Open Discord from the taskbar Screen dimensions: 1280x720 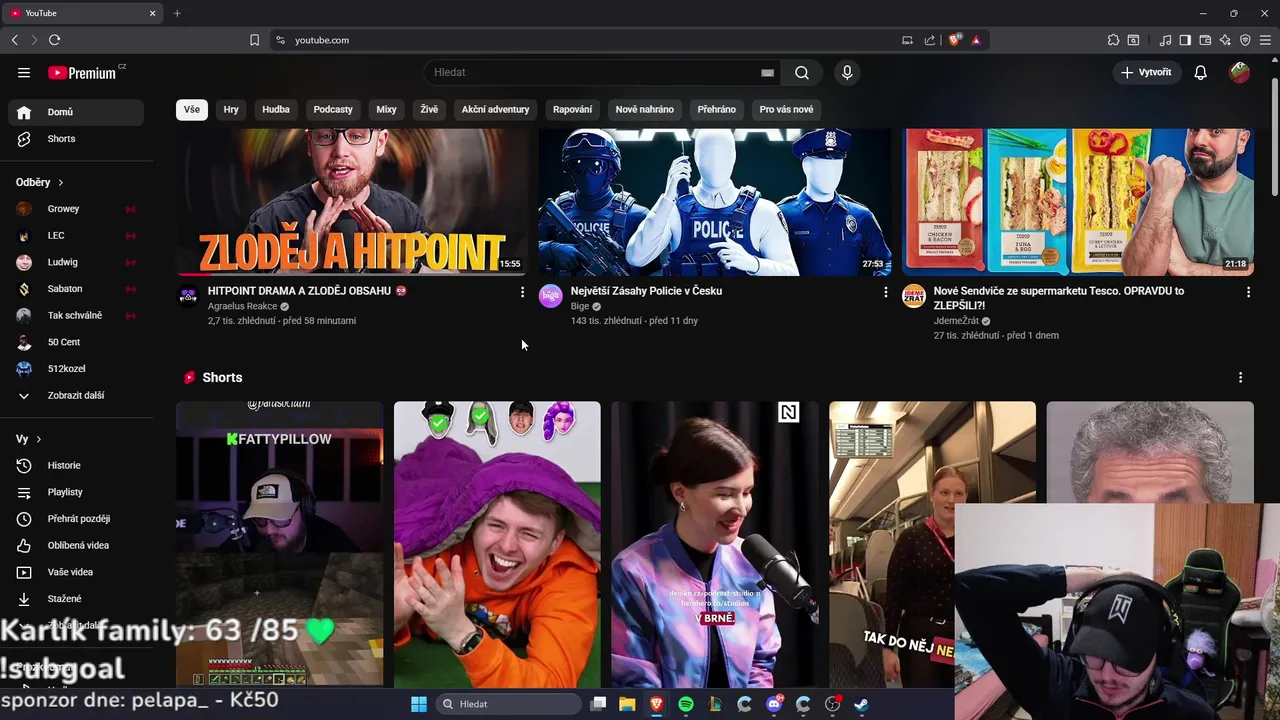773,704
